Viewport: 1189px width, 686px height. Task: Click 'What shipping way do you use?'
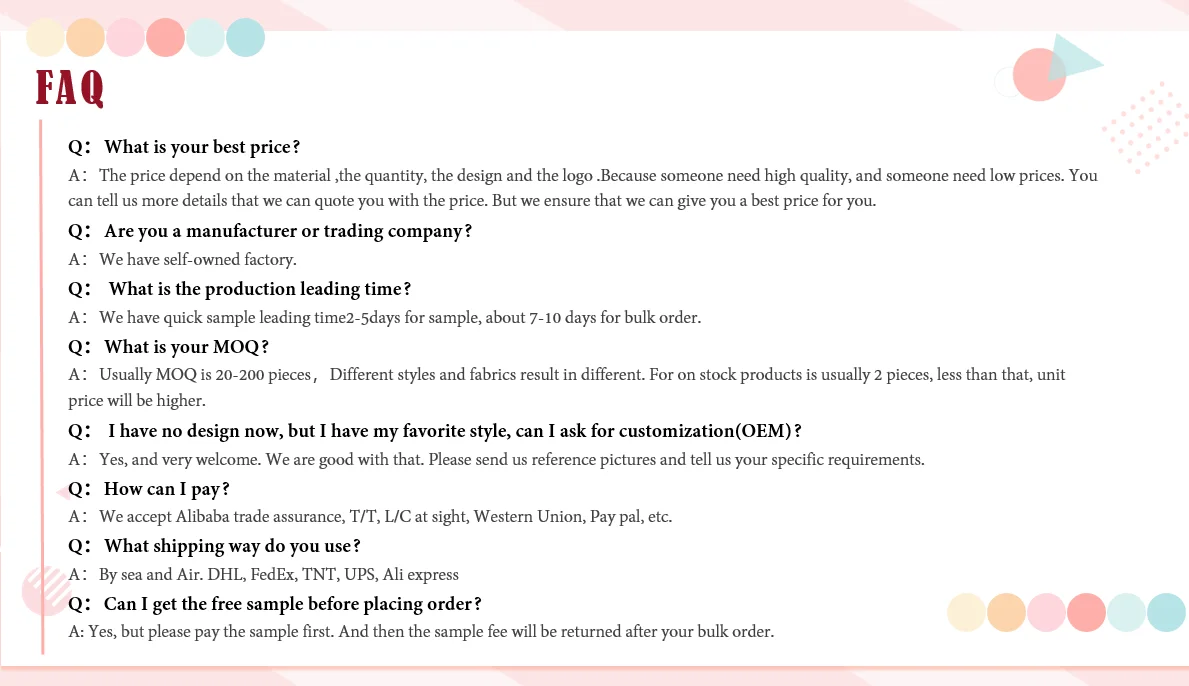coord(215,547)
